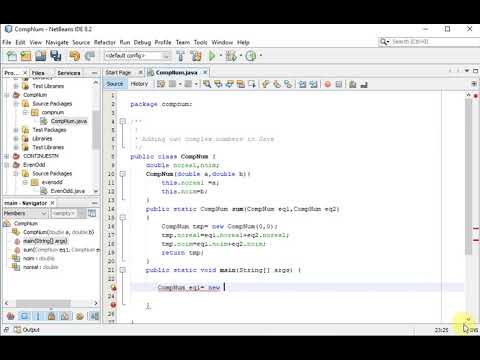This screenshot has height=360, width=480.
Task: Click the Shift Line Right icon
Action: [x=313, y=84]
